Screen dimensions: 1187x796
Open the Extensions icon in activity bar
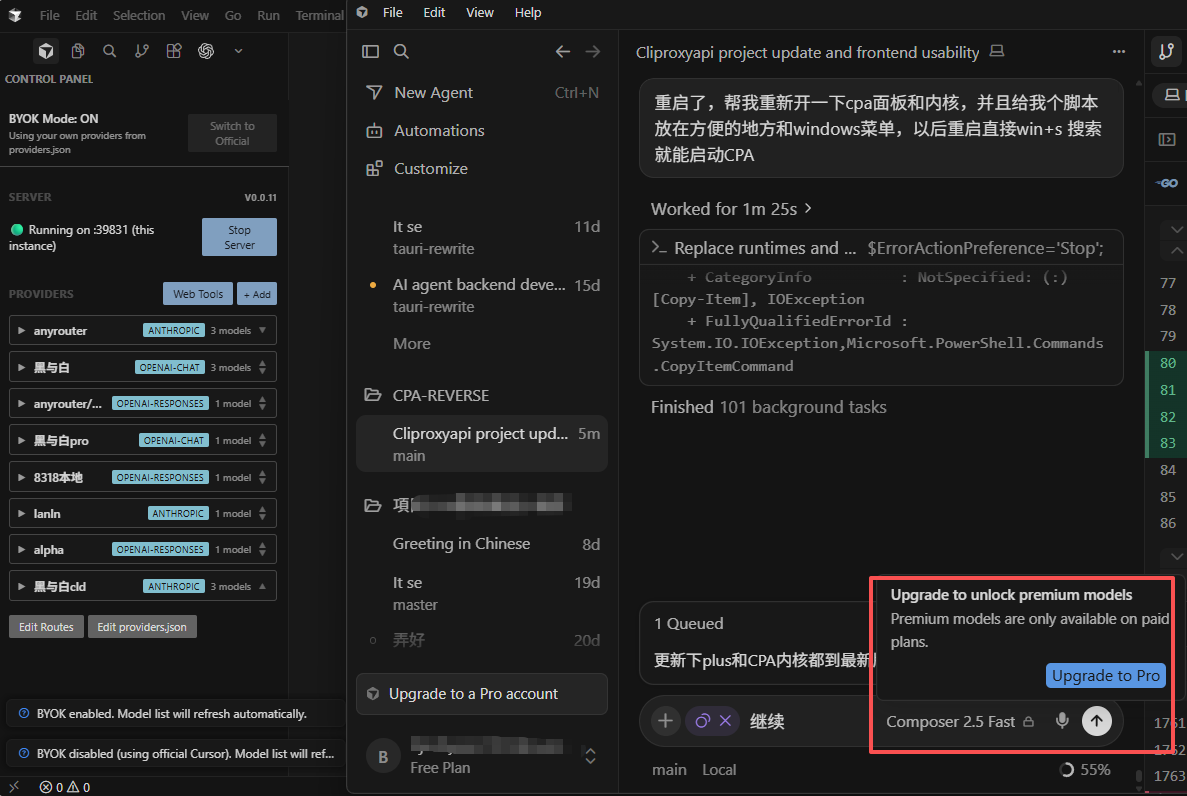point(173,51)
